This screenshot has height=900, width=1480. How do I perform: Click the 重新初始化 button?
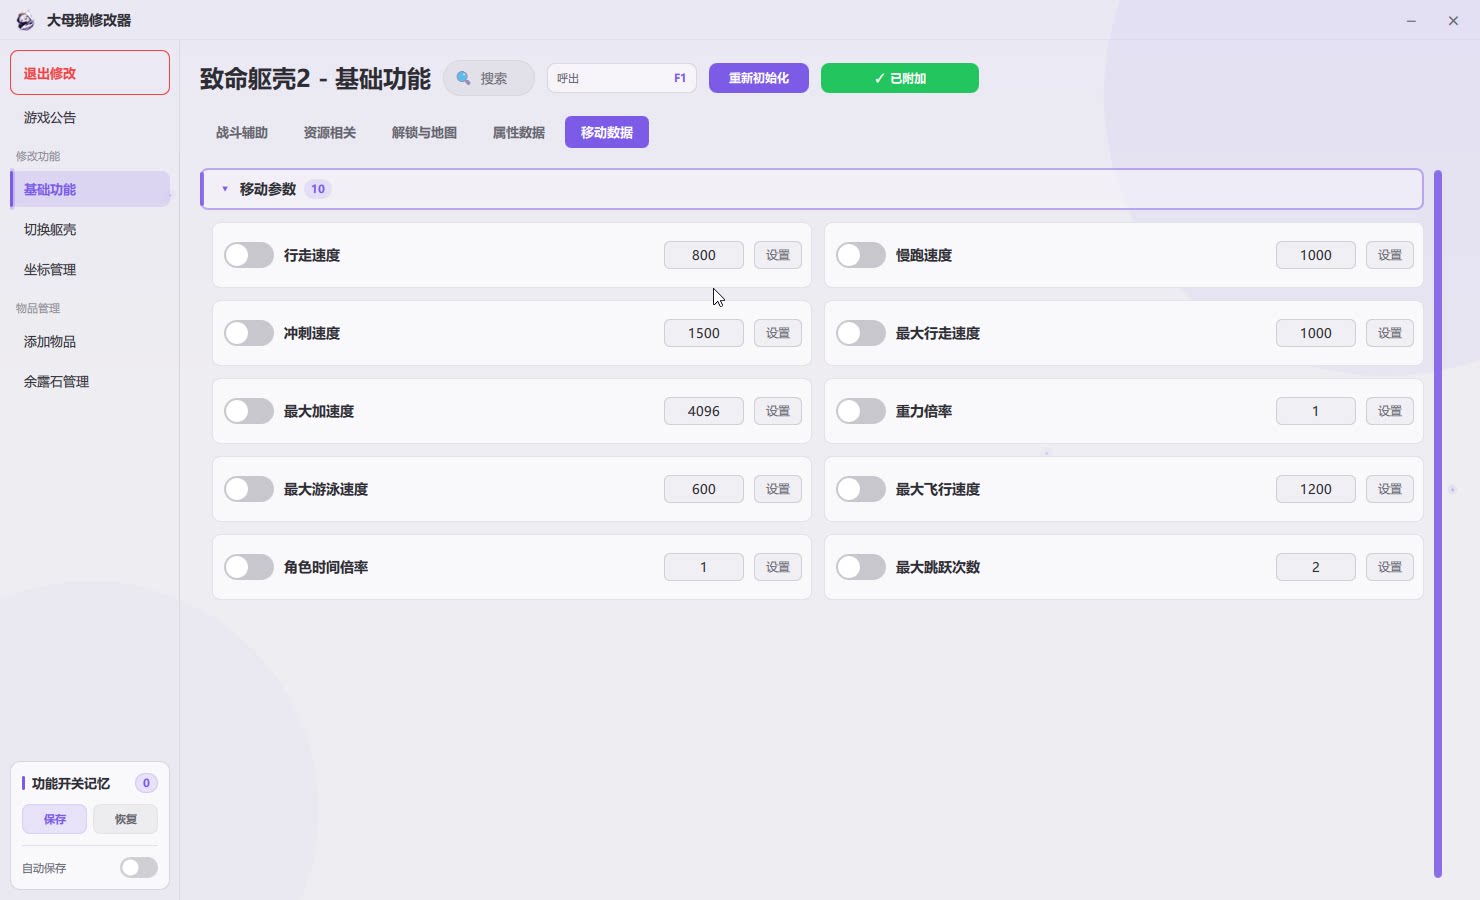point(759,78)
